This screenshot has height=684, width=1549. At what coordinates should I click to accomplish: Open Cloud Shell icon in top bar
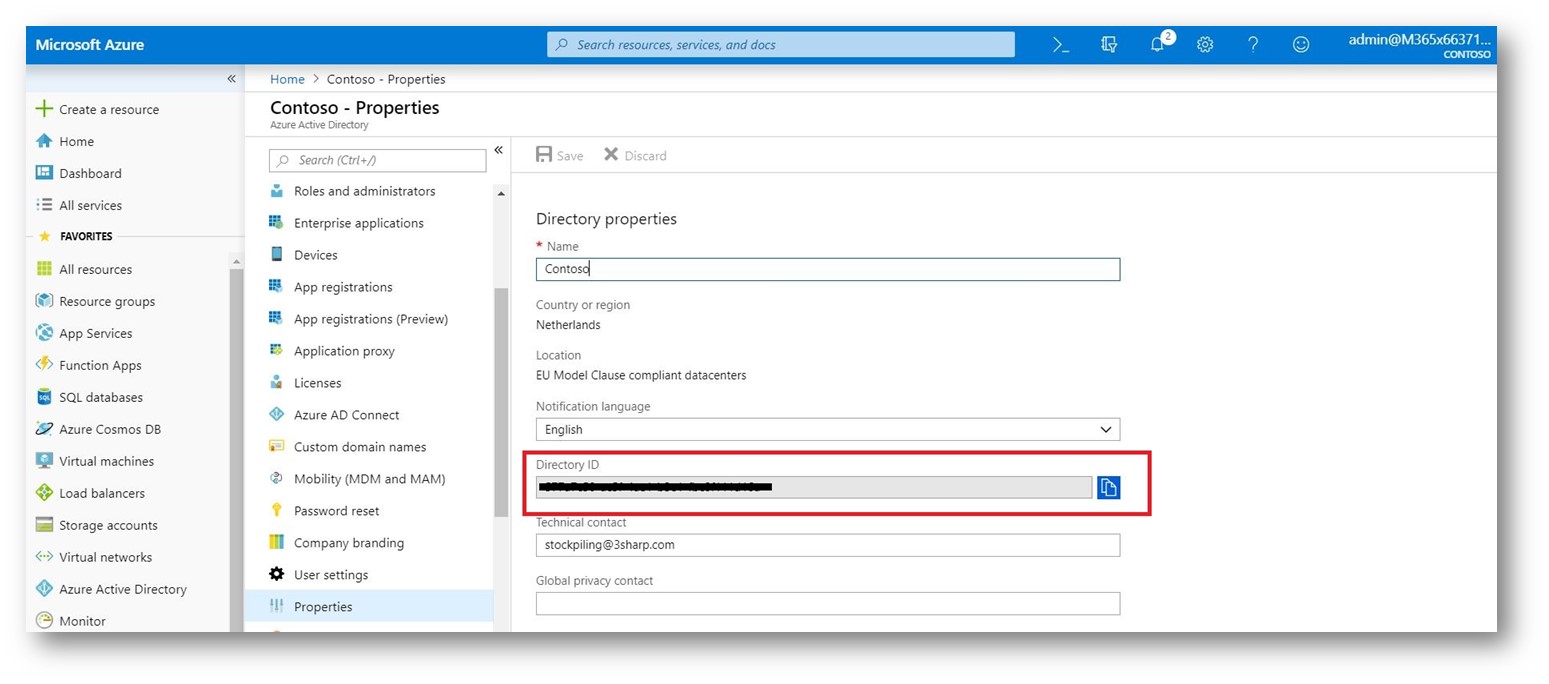[x=1061, y=45]
